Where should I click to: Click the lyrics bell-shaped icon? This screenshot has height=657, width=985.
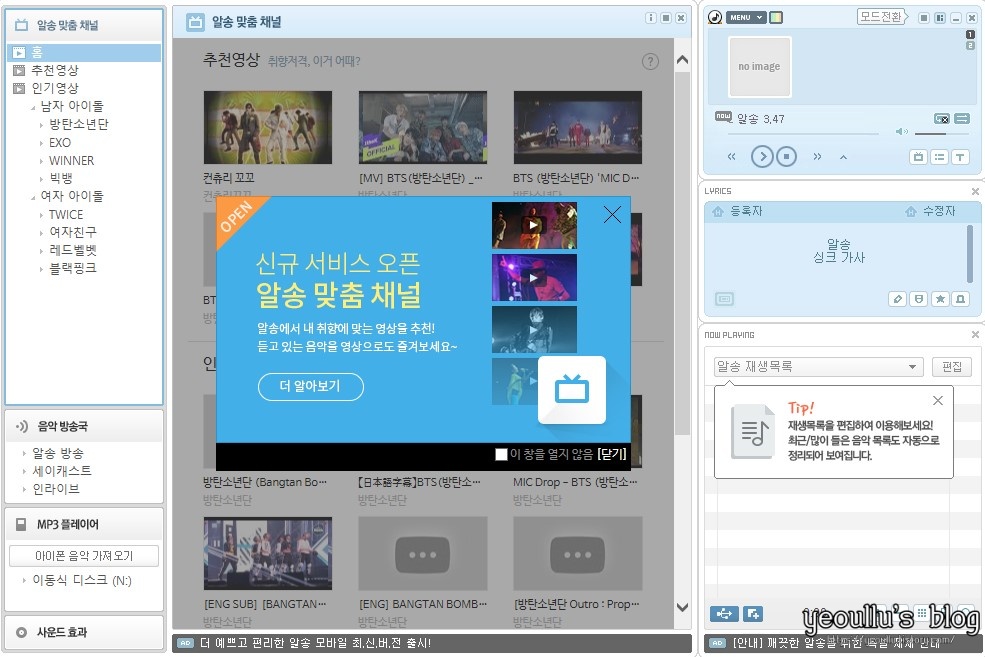tap(961, 299)
